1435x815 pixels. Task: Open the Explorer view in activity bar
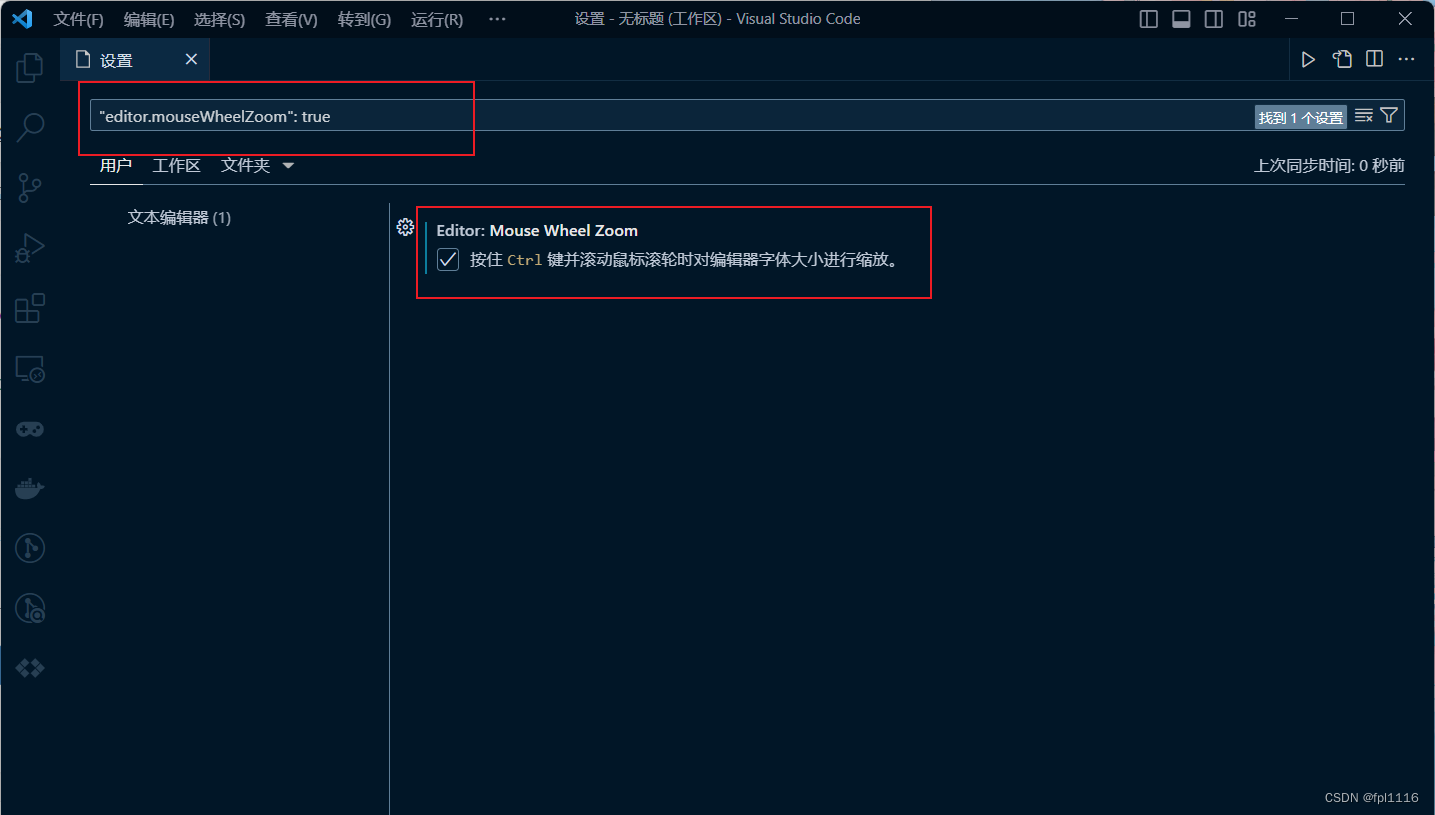[30, 68]
